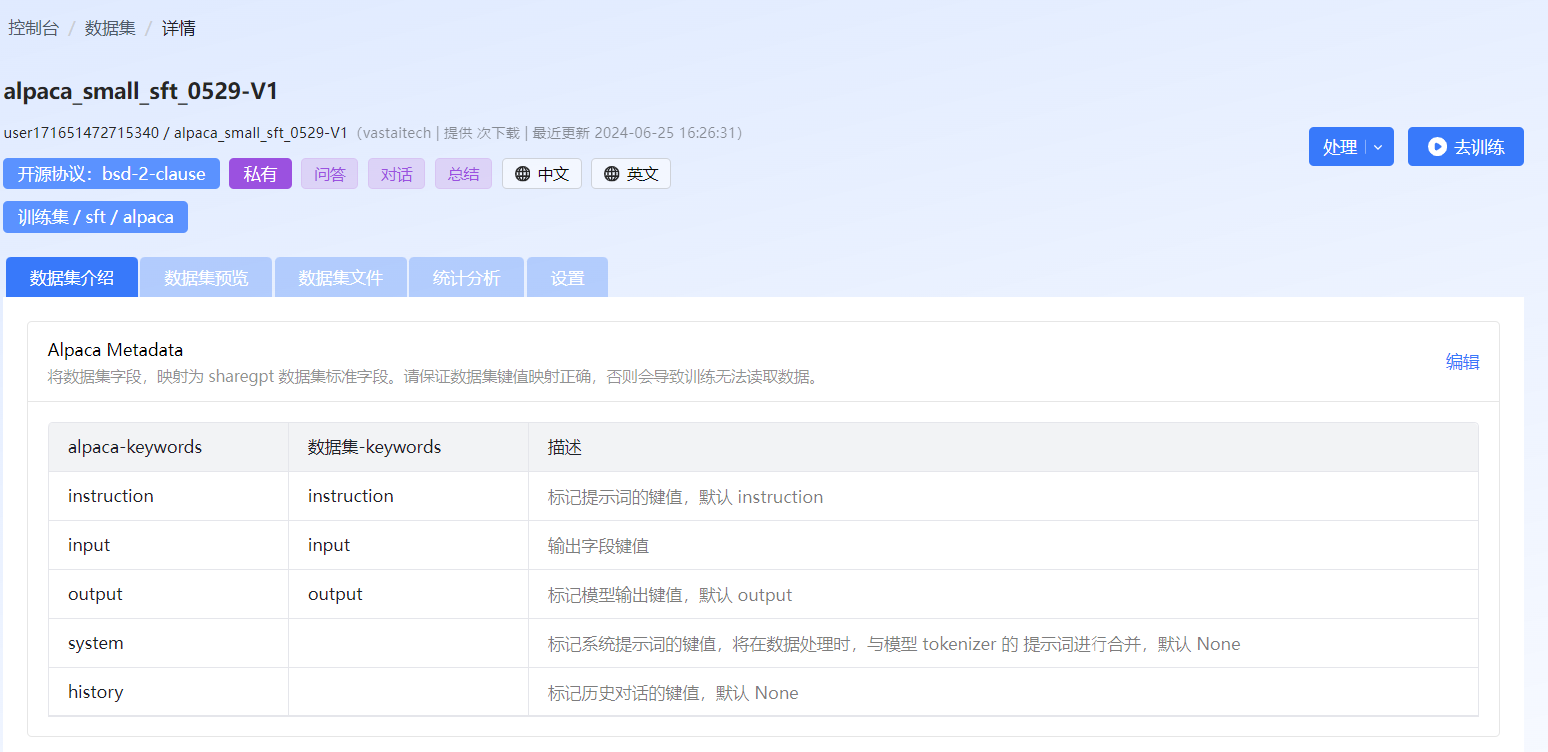Open the 设置 tab
This screenshot has width=1548, height=752.
(567, 278)
